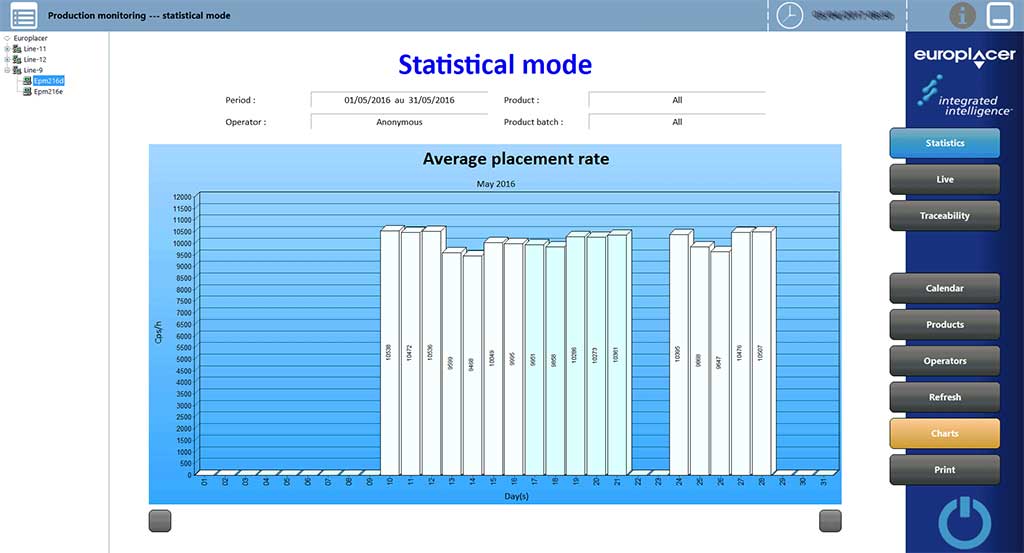
Task: Click the Period date range field
Action: point(399,100)
